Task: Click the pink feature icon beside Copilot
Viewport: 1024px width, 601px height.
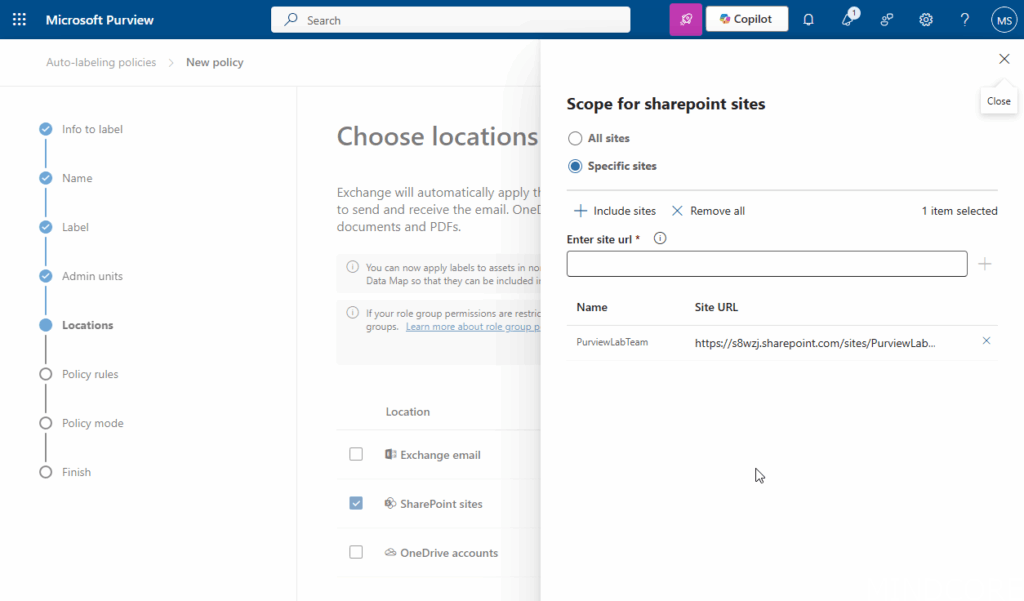Action: tap(685, 19)
